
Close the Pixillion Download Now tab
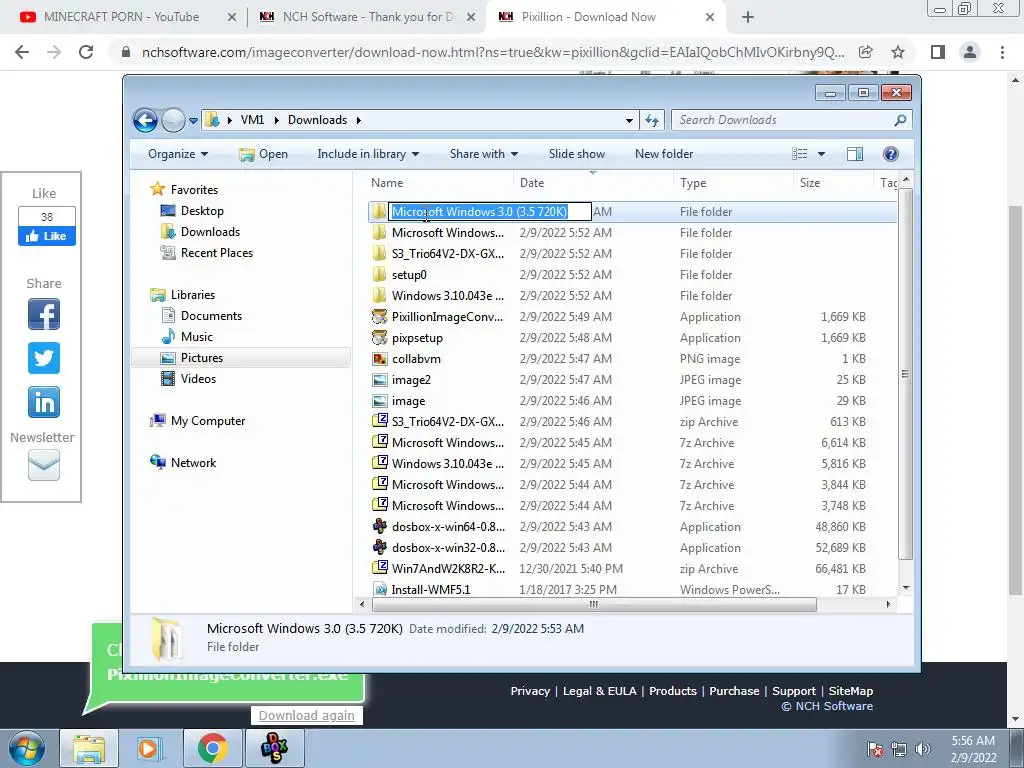coord(710,18)
